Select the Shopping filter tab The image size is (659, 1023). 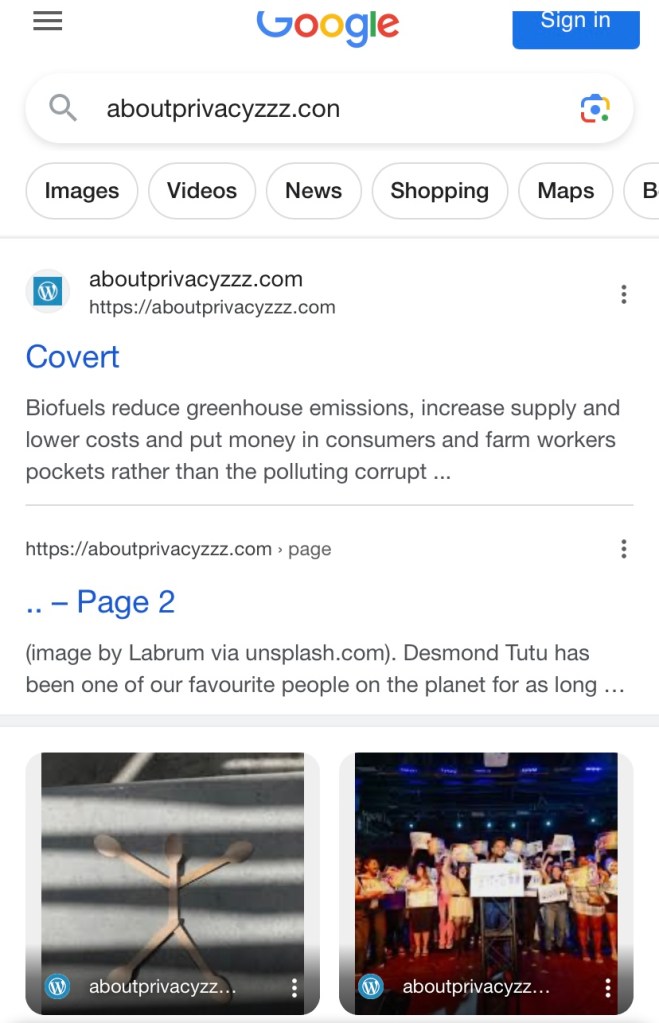point(439,191)
